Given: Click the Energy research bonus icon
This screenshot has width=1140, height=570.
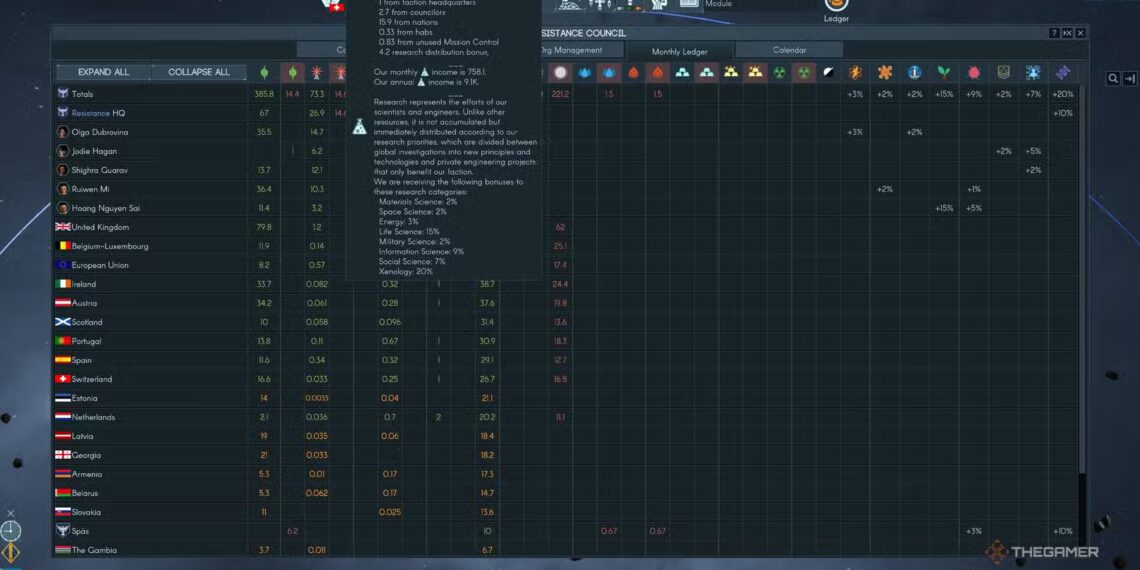Looking at the screenshot, I should click(855, 72).
